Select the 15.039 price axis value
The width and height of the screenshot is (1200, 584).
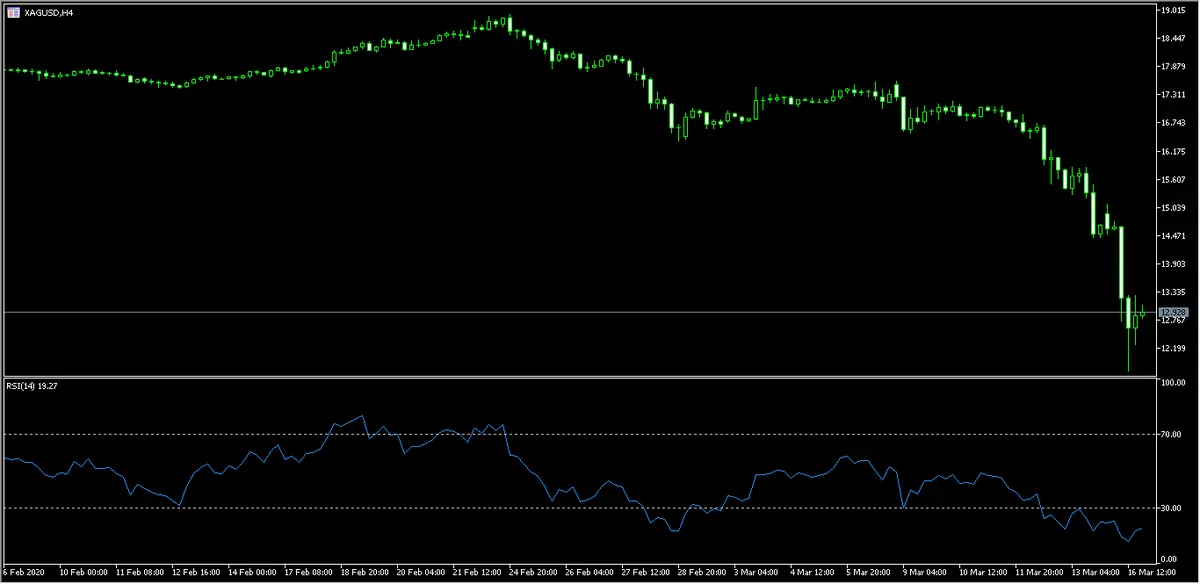[x=1172, y=208]
